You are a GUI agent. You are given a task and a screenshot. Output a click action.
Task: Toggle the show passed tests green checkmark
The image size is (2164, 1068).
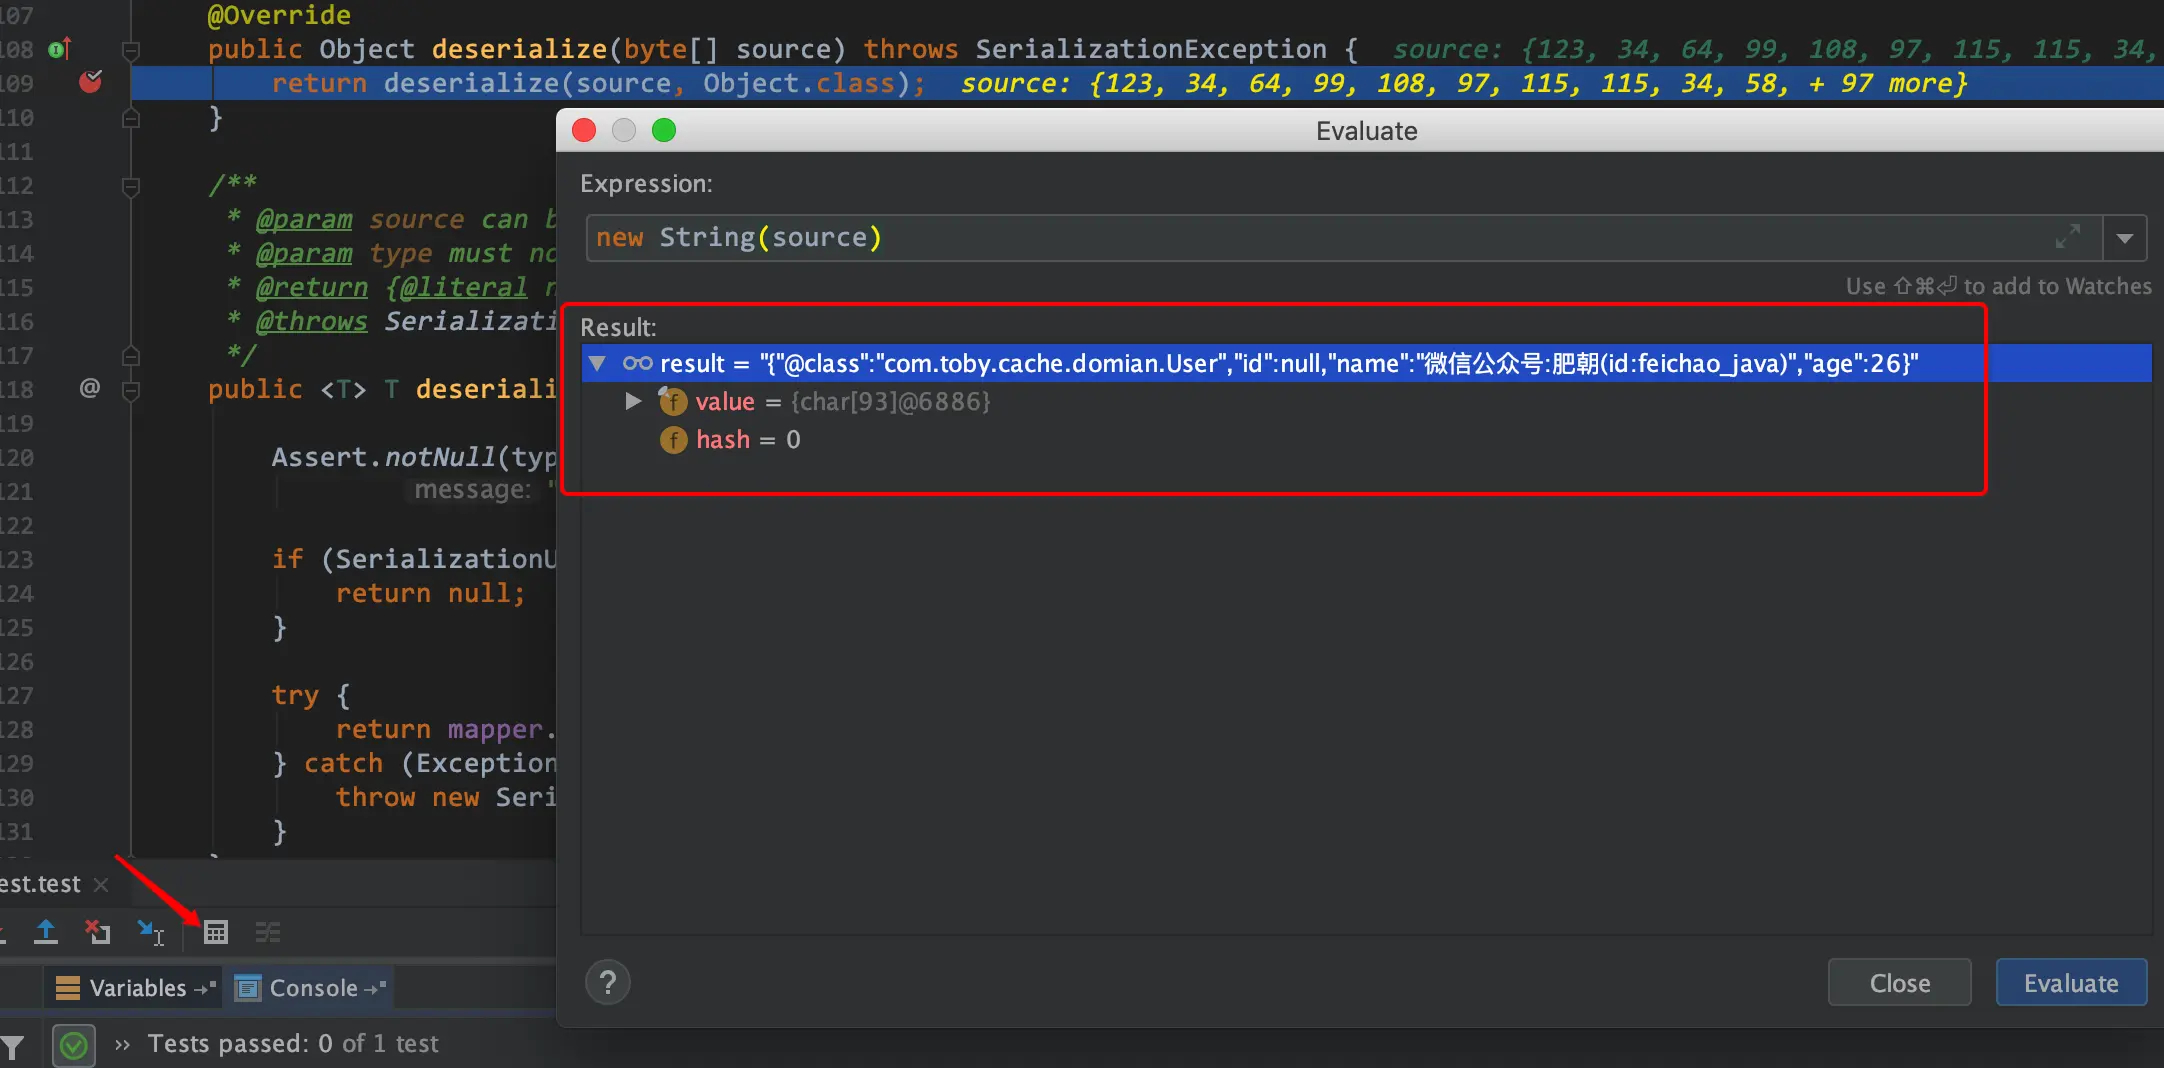pyautogui.click(x=73, y=1046)
